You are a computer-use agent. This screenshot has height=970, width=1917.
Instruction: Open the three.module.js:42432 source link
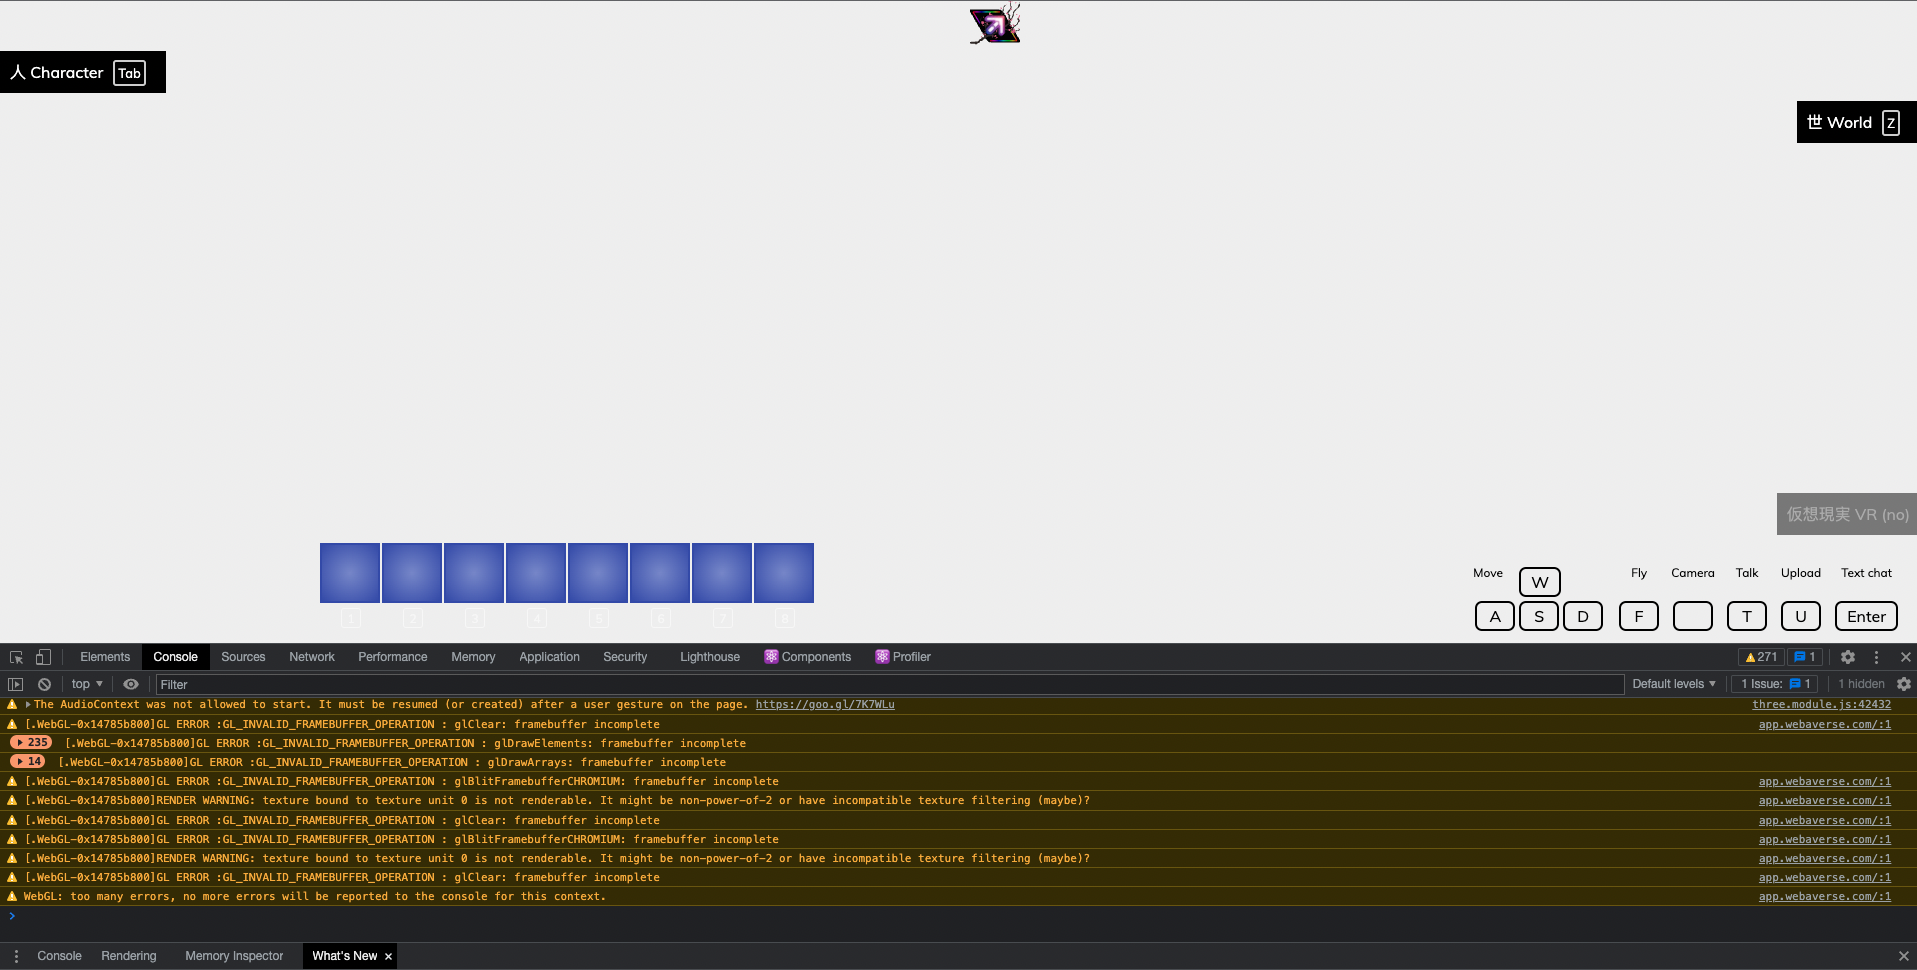[1821, 704]
